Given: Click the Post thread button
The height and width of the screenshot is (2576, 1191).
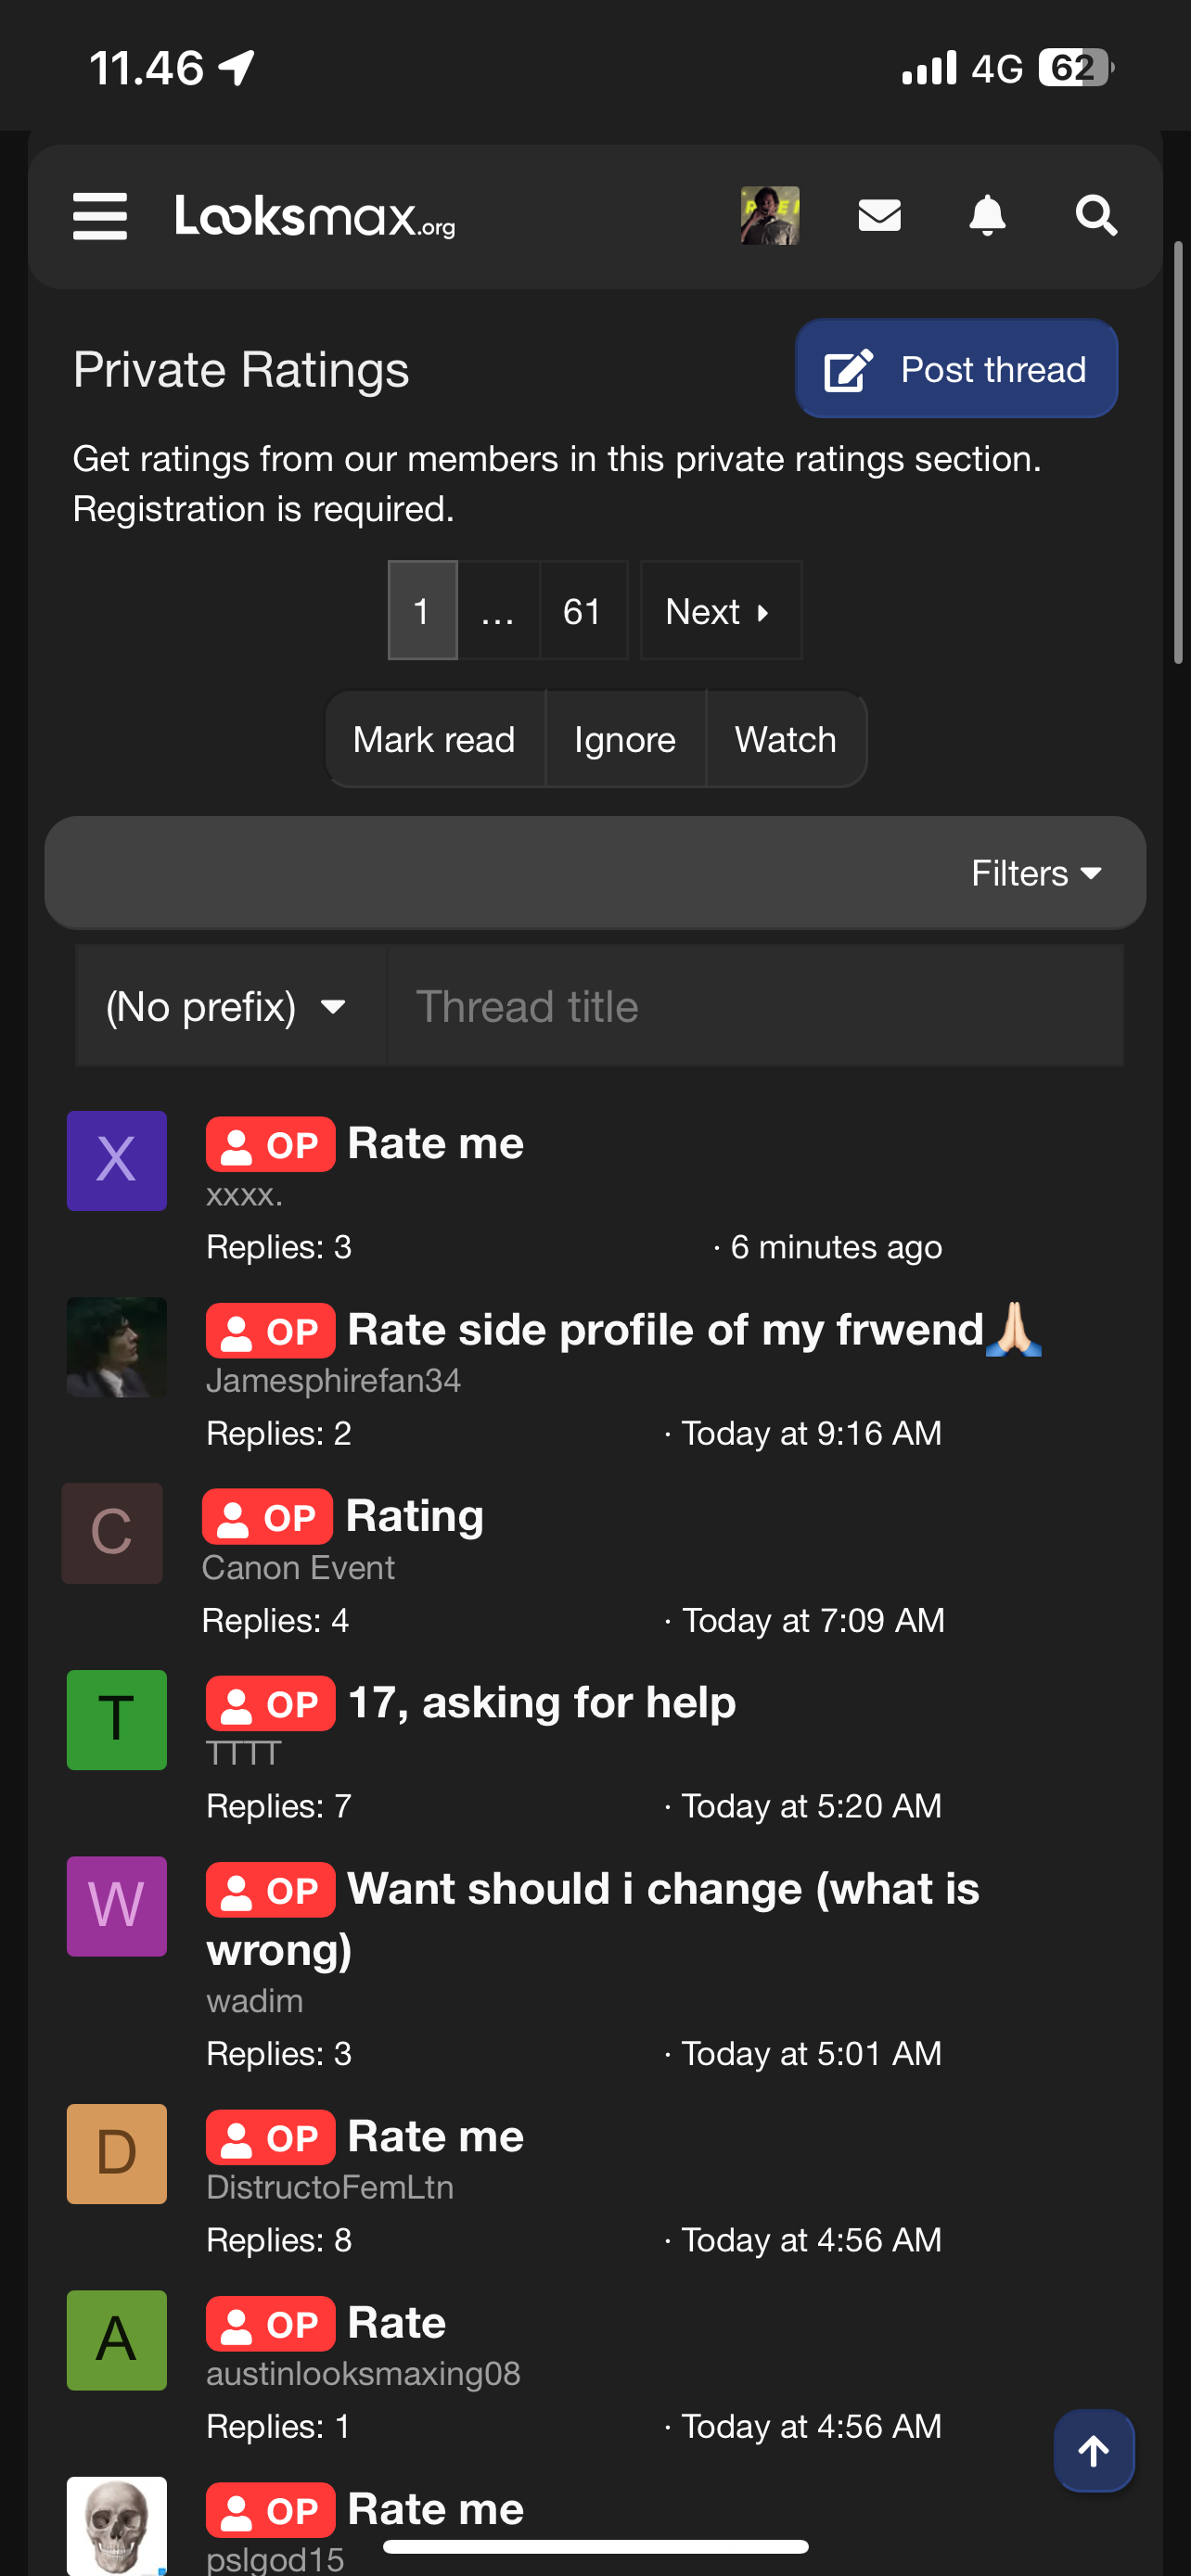Looking at the screenshot, I should 956,369.
